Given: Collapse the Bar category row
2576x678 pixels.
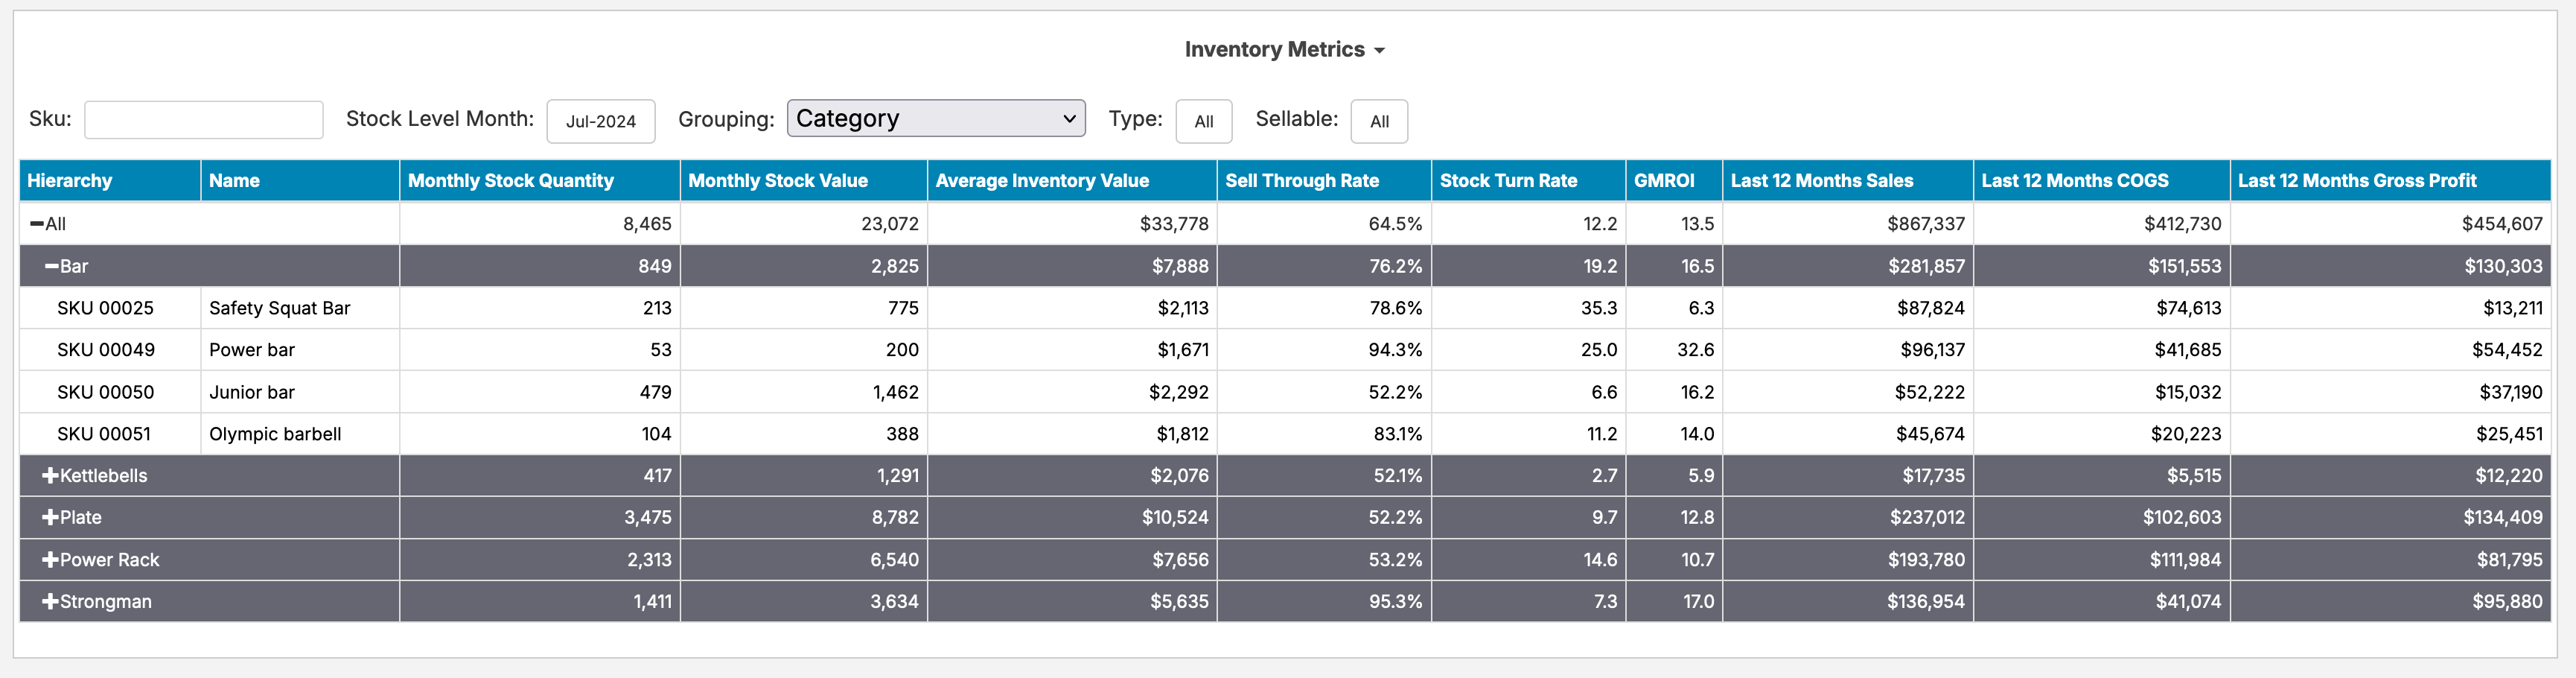Looking at the screenshot, I should pyautogui.click(x=52, y=267).
